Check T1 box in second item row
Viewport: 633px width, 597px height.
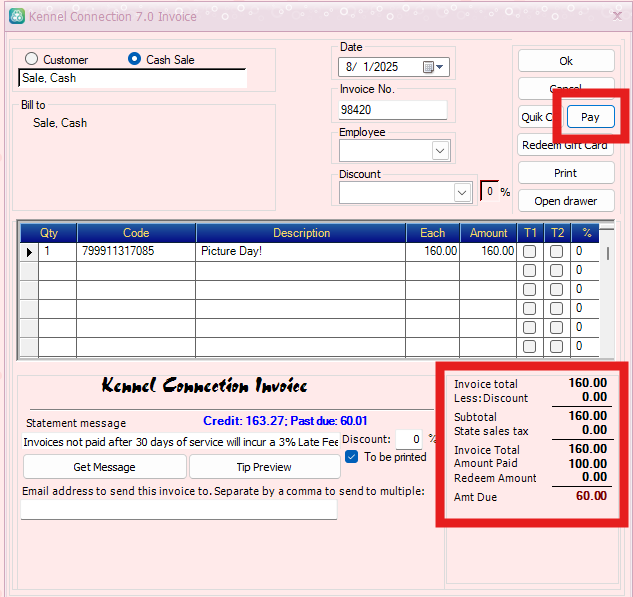coord(529,270)
